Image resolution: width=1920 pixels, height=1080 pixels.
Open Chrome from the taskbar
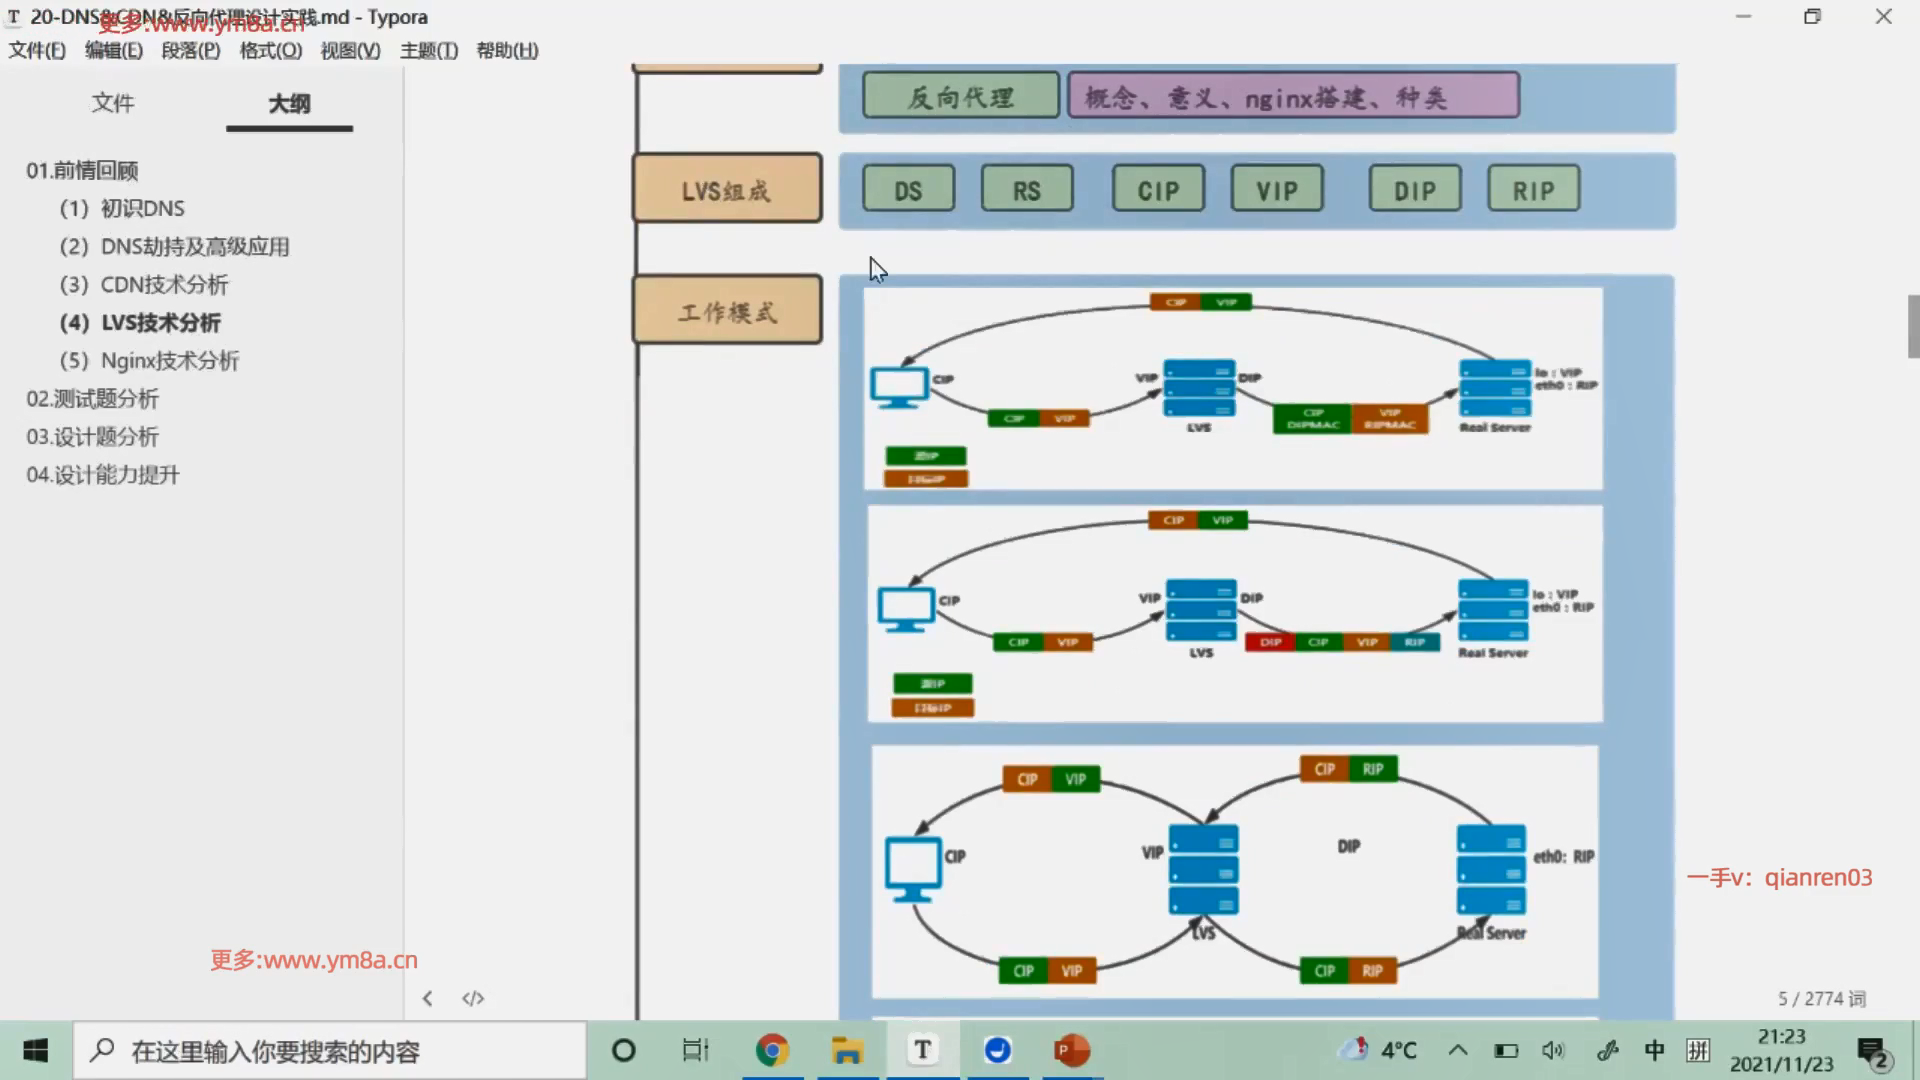click(772, 1050)
